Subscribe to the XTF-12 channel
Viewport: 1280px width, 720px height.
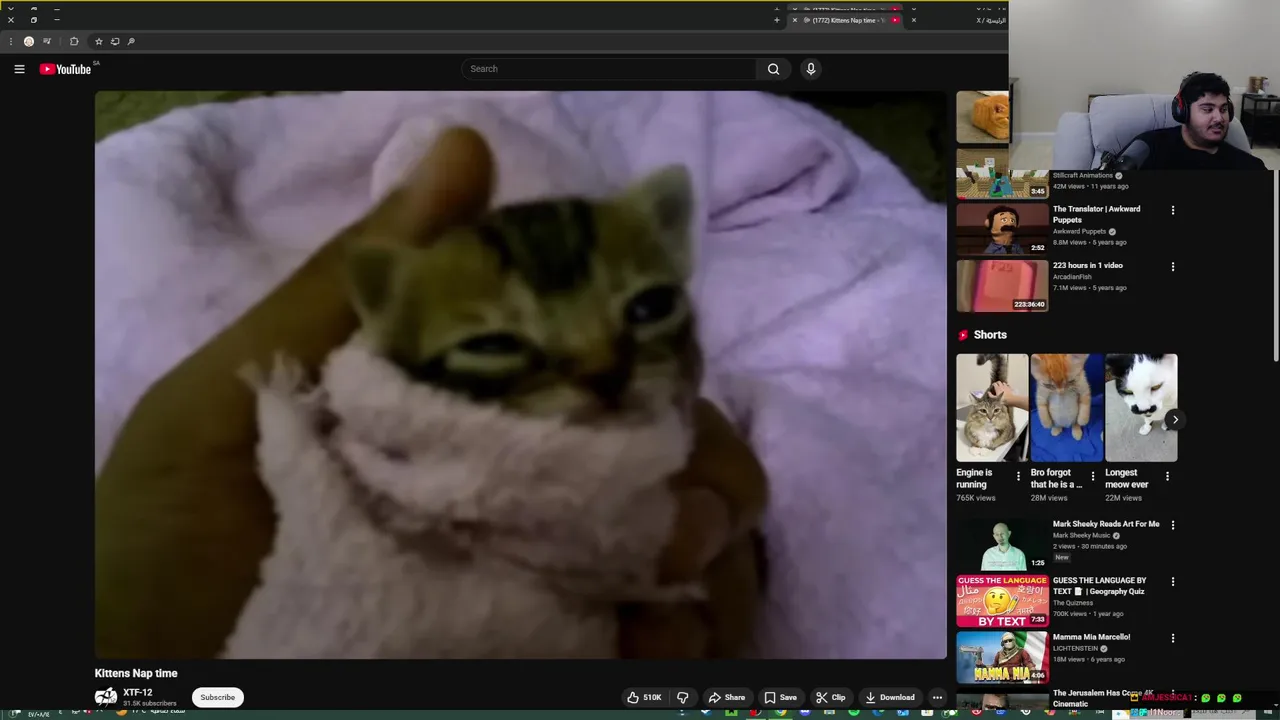pos(217,697)
